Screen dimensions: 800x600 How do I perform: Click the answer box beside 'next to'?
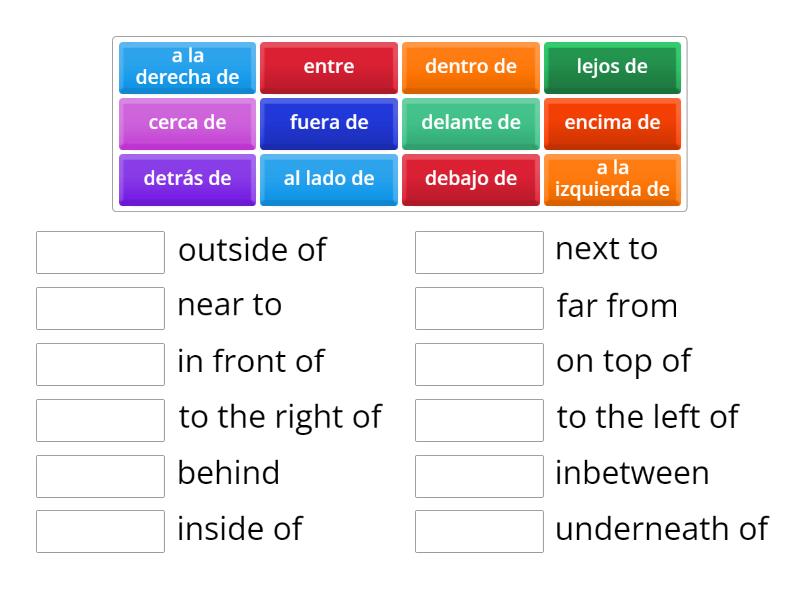click(x=478, y=250)
